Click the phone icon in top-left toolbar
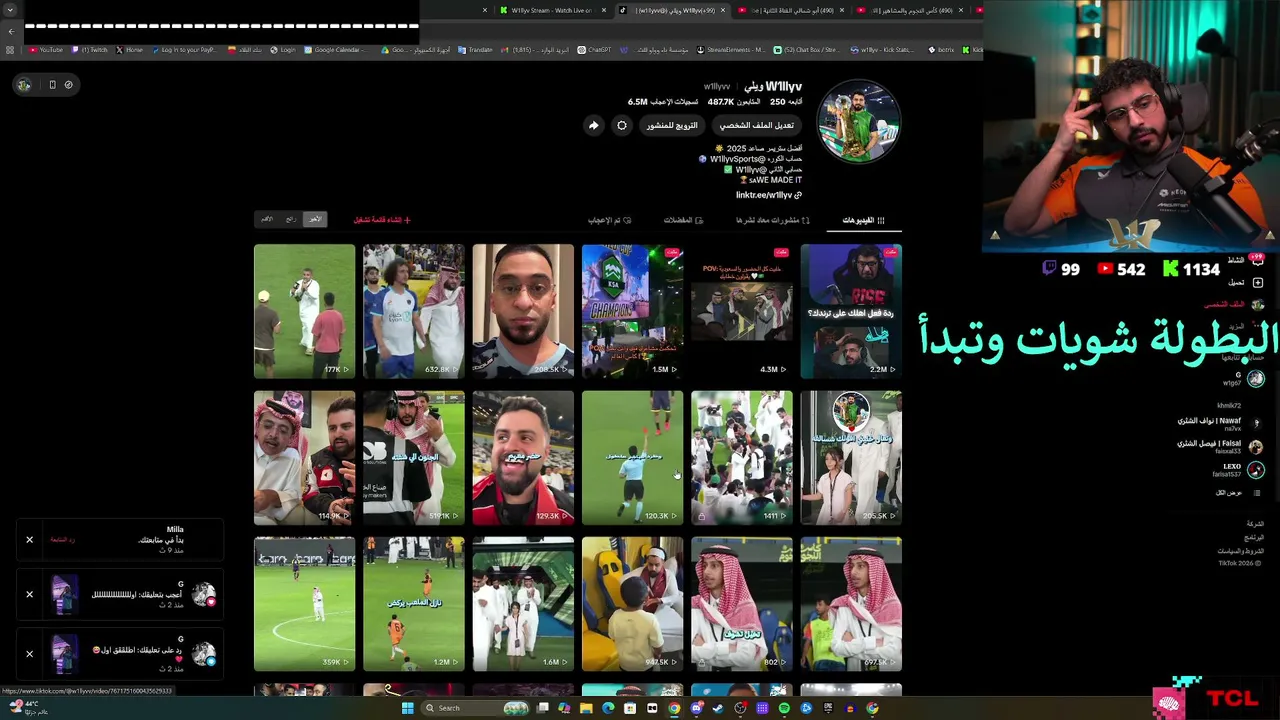Viewport: 1280px width, 720px height. pyautogui.click(x=52, y=85)
